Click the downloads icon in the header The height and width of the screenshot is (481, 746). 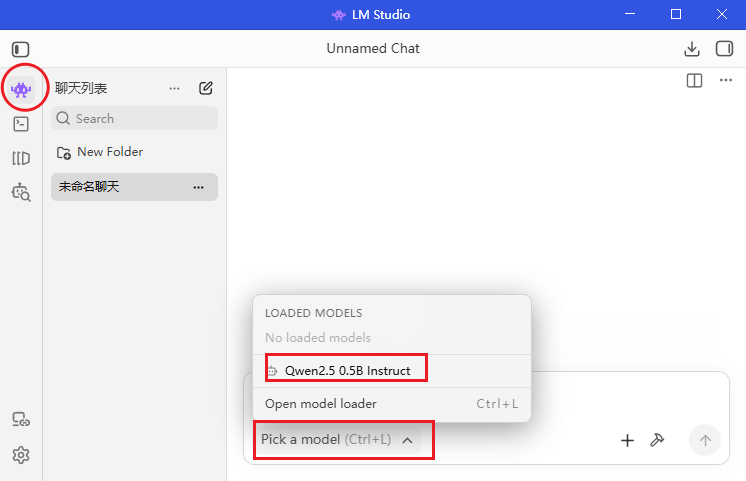click(692, 49)
